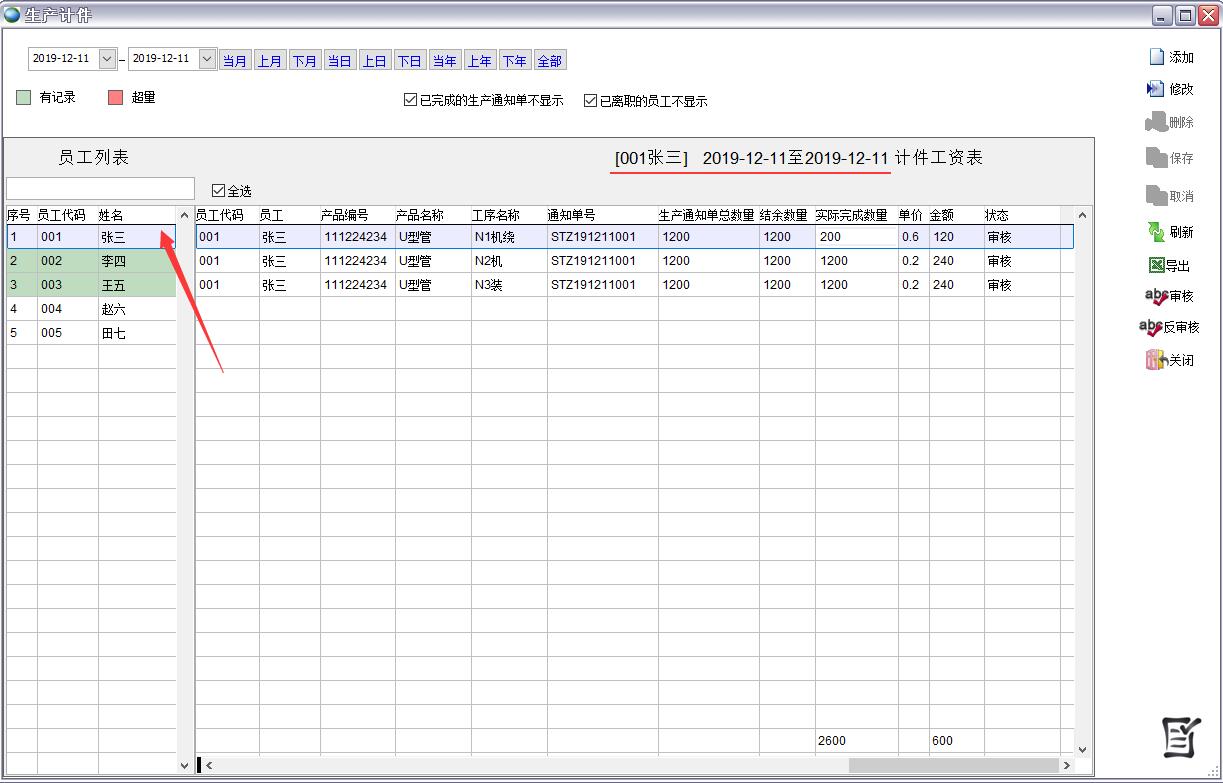The height and width of the screenshot is (783, 1223).
Task: Click the 添加 (Add) icon
Action: [1156, 58]
